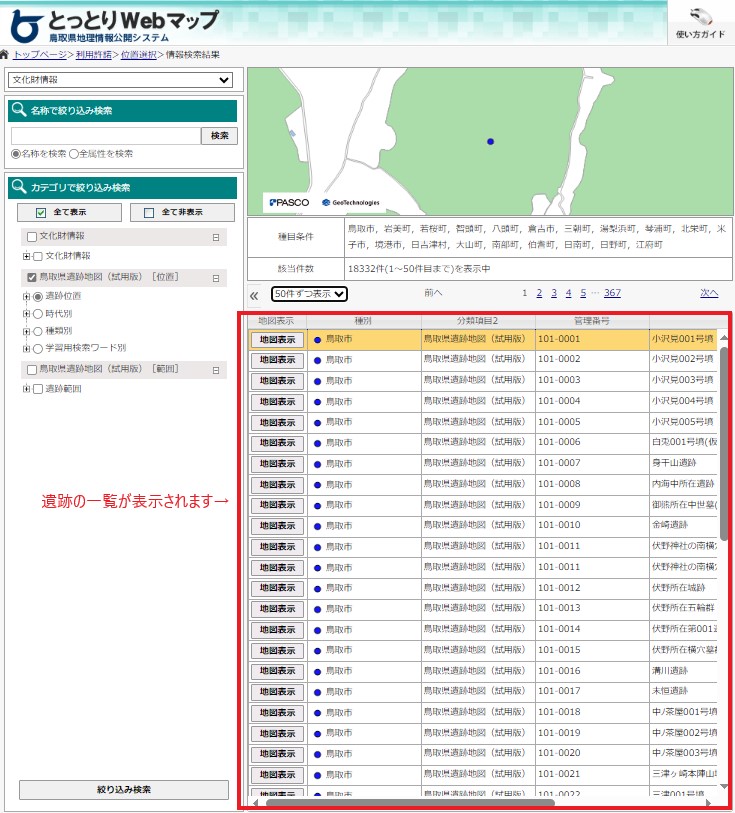The image size is (735, 813).
Task: Open the 50件ずつ表示 page size dropdown
Action: click(309, 294)
